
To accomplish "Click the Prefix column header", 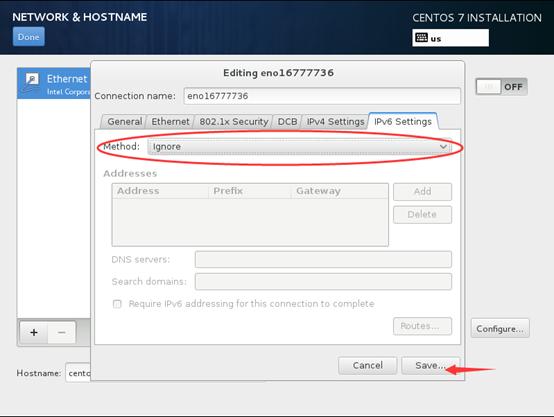I will [249, 191].
